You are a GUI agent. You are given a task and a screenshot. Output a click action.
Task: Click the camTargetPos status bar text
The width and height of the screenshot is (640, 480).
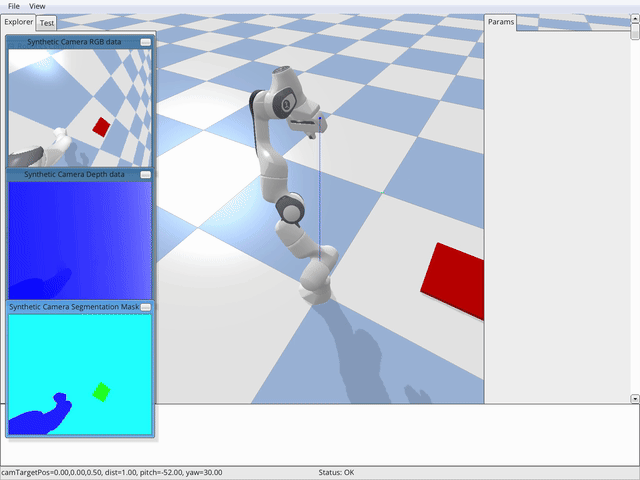(112, 472)
